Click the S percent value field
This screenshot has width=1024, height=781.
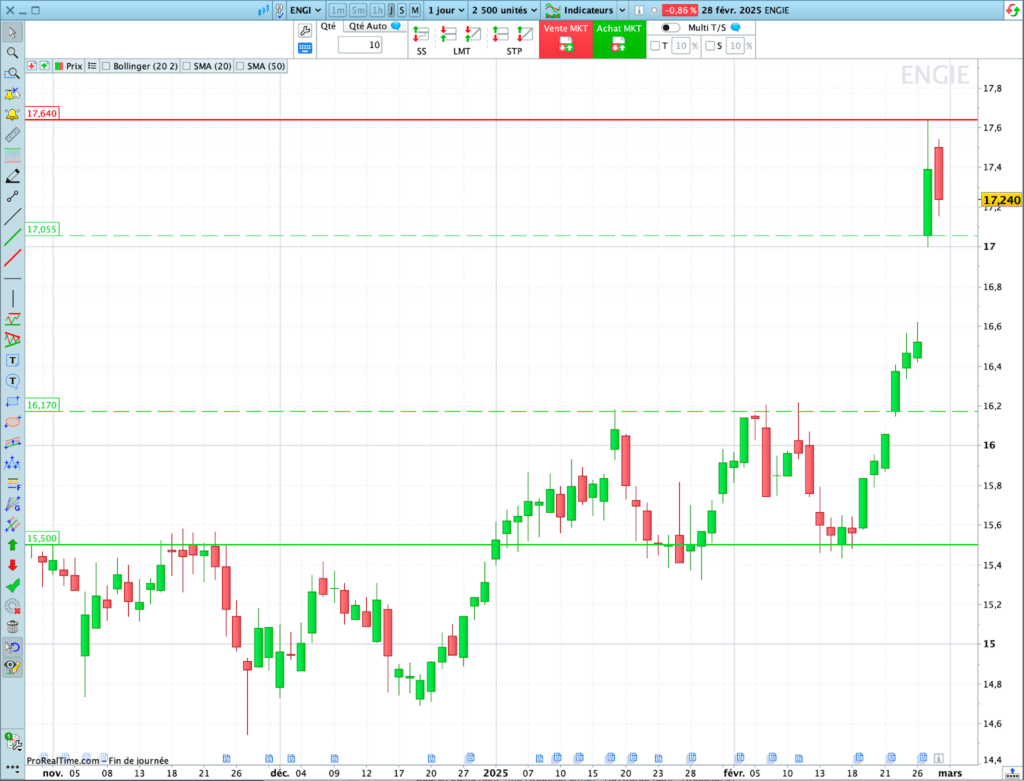click(735, 46)
